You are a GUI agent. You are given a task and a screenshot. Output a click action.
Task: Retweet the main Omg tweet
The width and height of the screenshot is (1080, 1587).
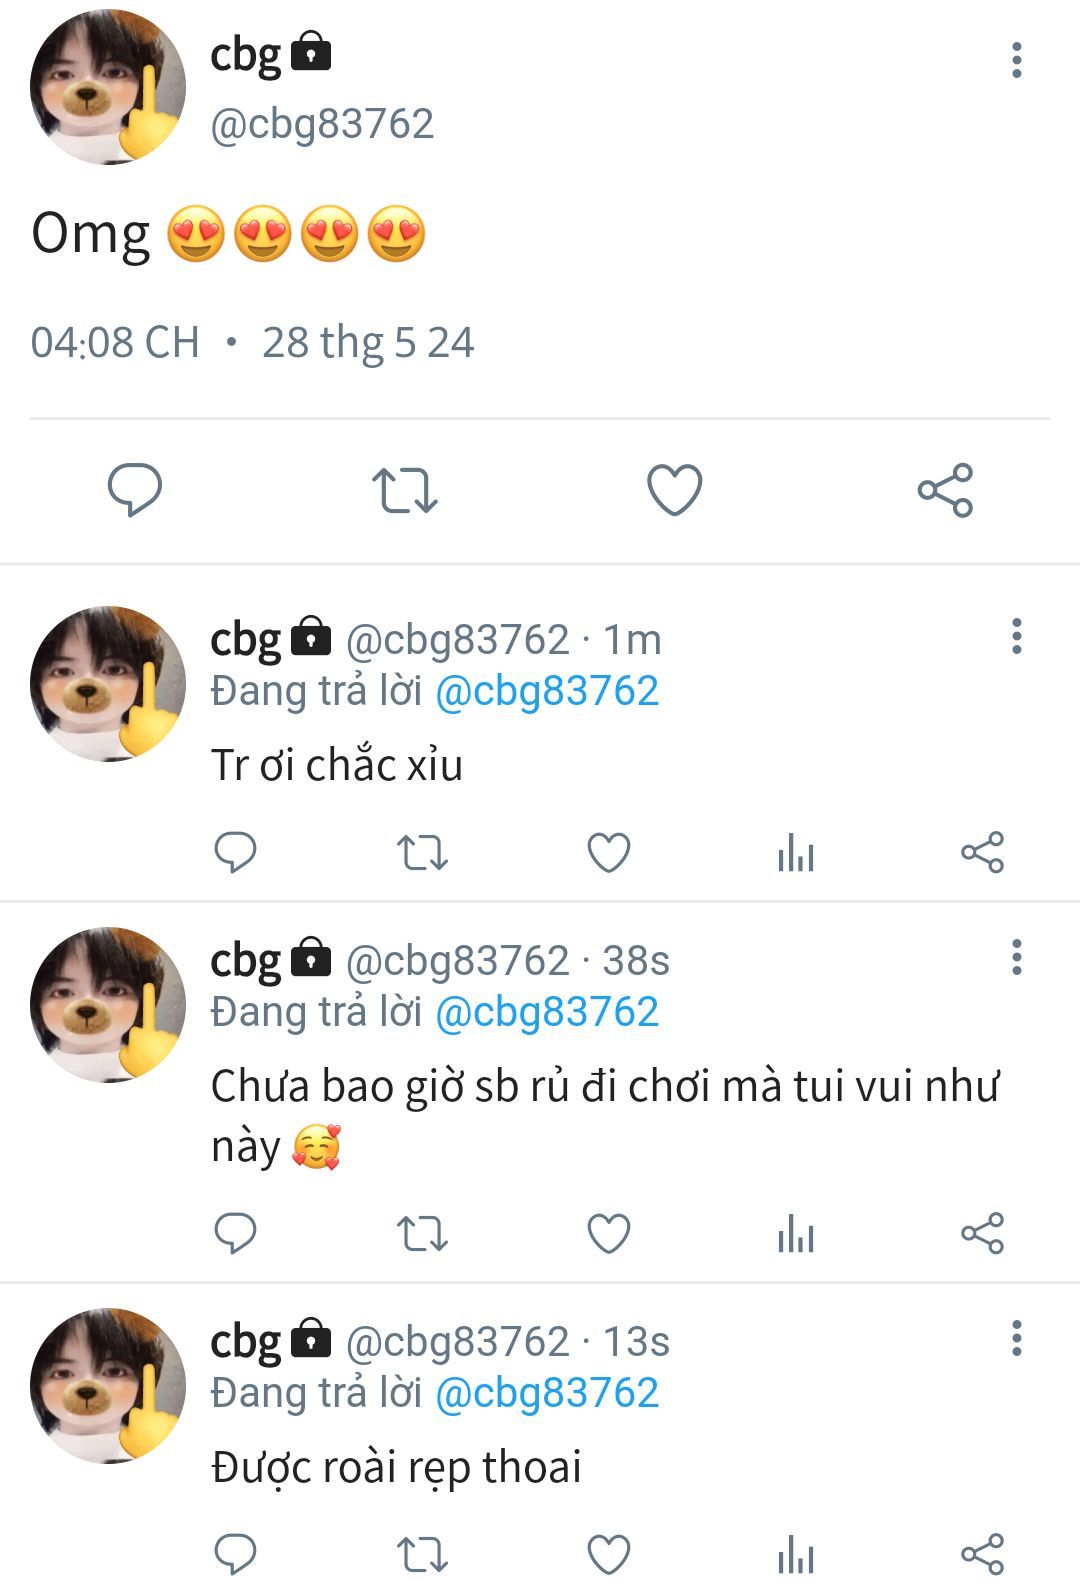click(x=405, y=490)
